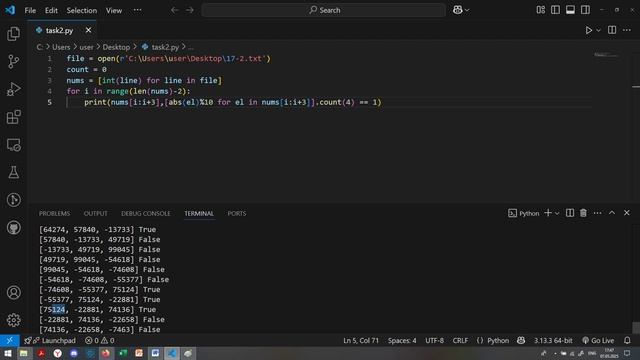Click the Search command center field
Image resolution: width=640 pixels, height=360 pixels.
[x=324, y=10]
